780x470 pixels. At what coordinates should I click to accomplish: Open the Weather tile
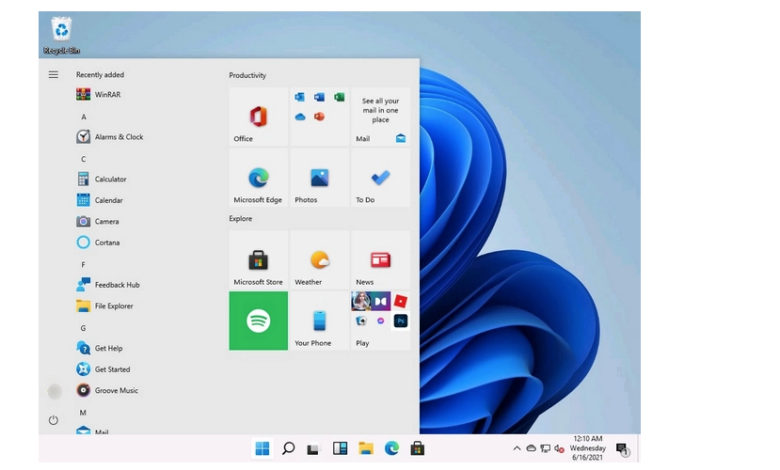click(319, 261)
